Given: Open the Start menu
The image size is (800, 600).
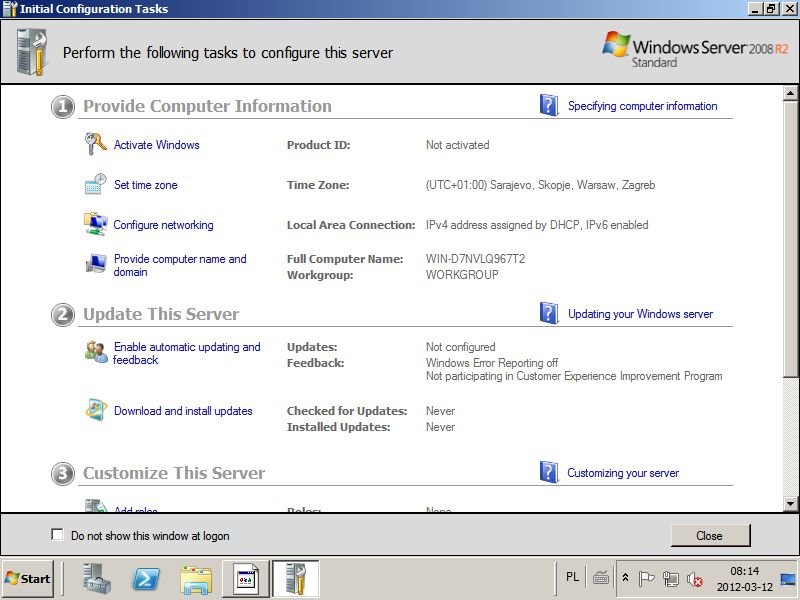Looking at the screenshot, I should [28, 579].
